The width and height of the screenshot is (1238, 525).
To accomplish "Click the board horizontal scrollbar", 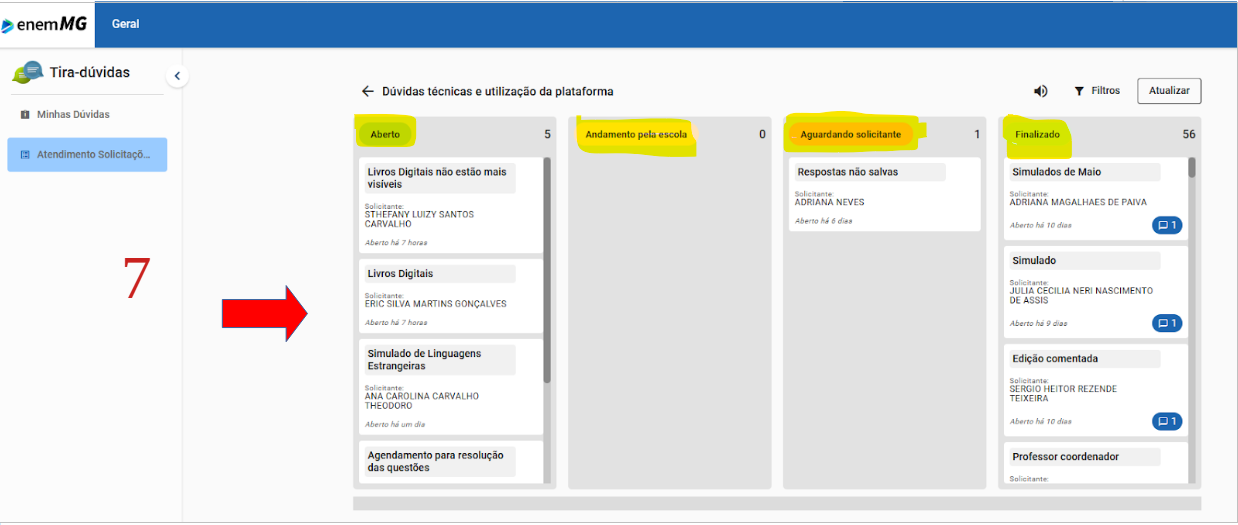I will 777,503.
